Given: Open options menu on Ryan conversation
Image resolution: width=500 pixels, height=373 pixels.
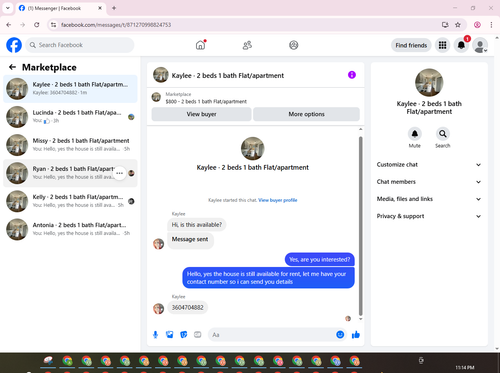Looking at the screenshot, I should point(119,173).
